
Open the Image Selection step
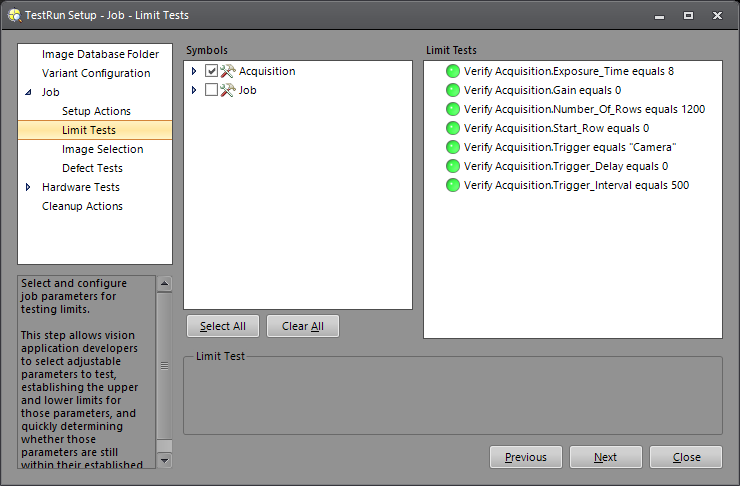(102, 149)
